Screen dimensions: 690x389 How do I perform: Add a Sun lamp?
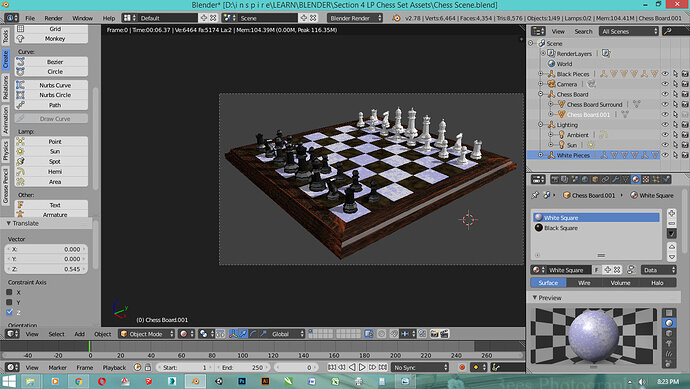point(51,151)
